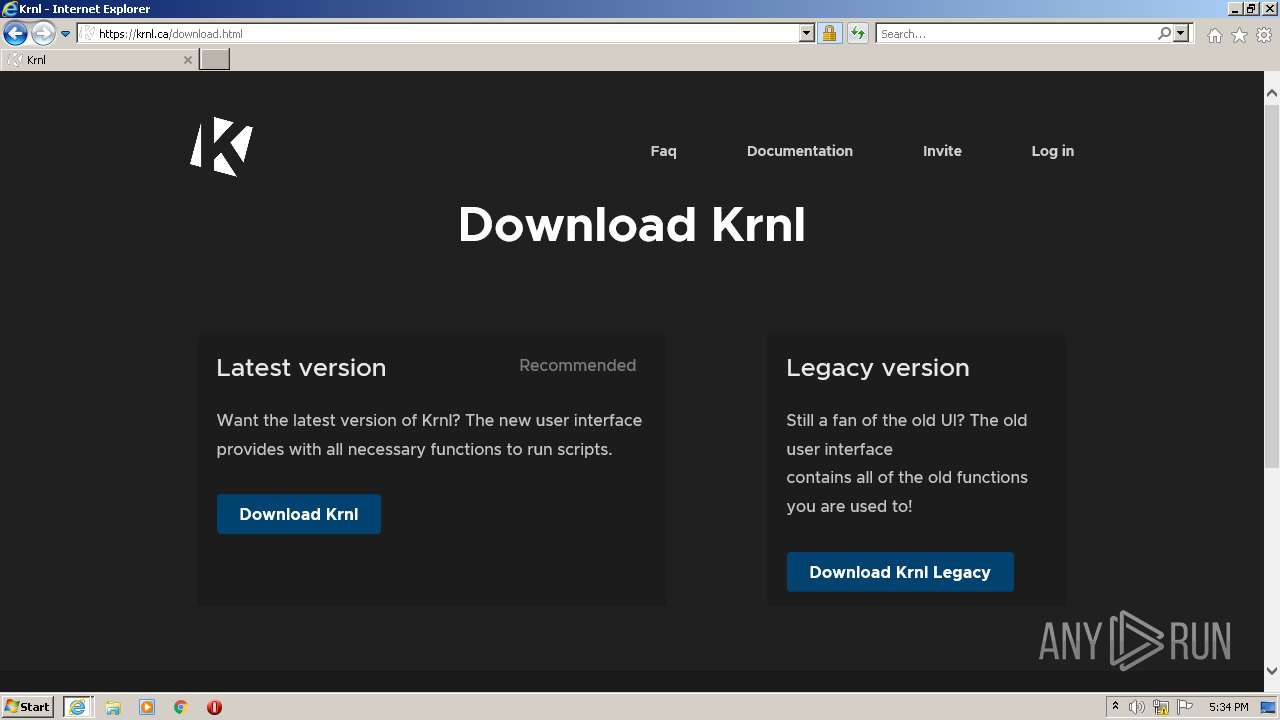This screenshot has width=1280, height=720.
Task: Open Favorites star icon
Action: [x=1239, y=35]
